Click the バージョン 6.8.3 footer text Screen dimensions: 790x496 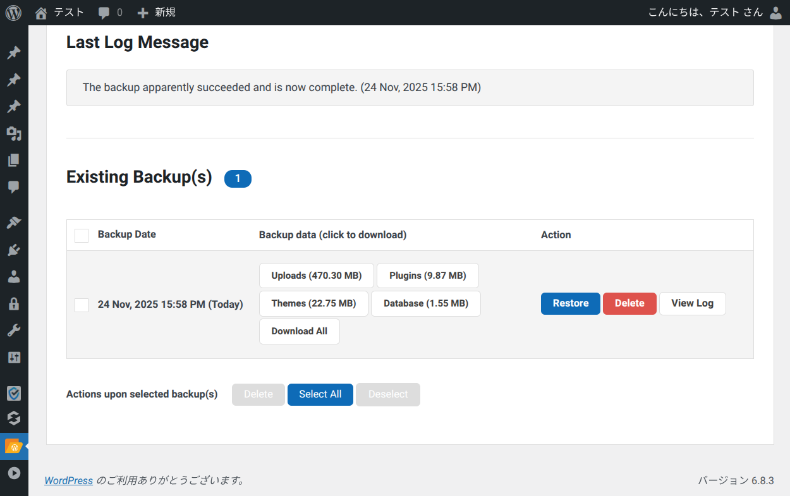736,480
